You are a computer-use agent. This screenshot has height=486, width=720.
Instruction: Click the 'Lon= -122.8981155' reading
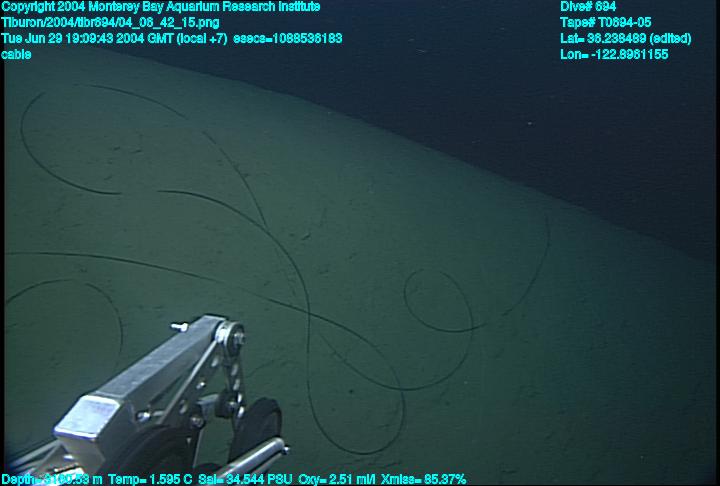click(x=614, y=54)
